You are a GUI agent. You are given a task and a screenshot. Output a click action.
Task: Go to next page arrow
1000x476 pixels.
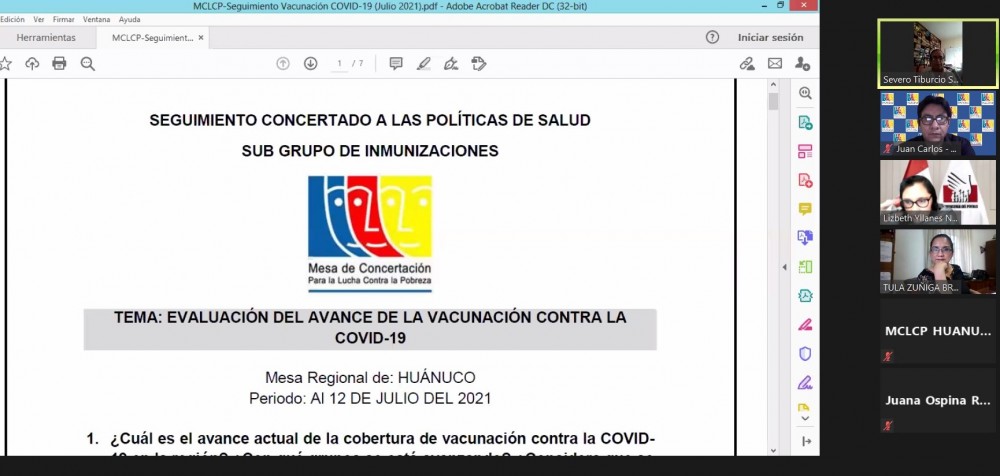click(x=310, y=64)
